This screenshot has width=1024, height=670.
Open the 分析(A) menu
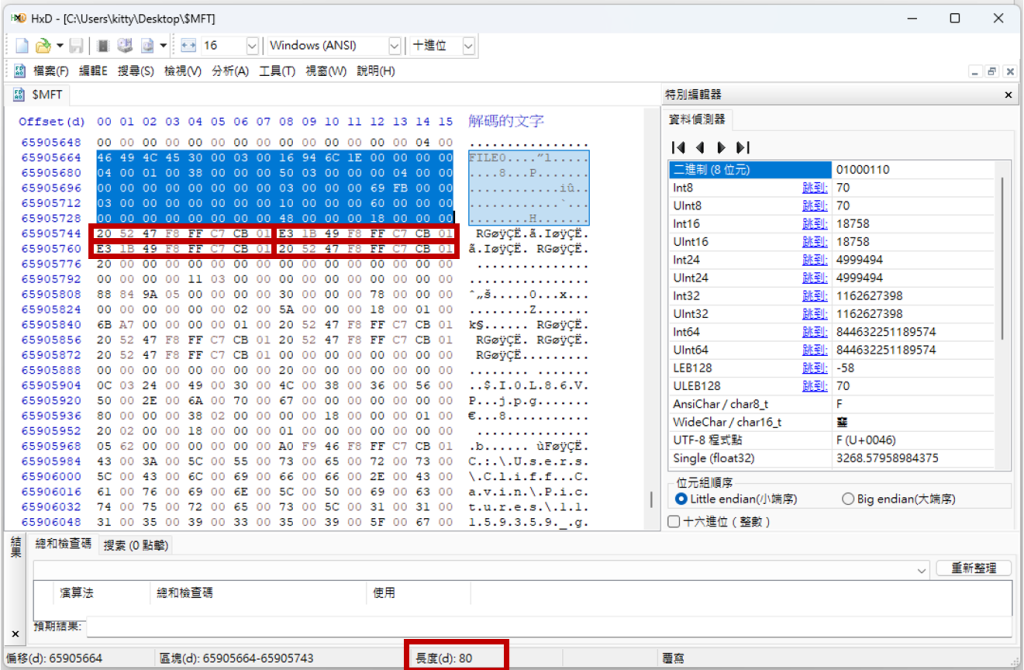230,71
